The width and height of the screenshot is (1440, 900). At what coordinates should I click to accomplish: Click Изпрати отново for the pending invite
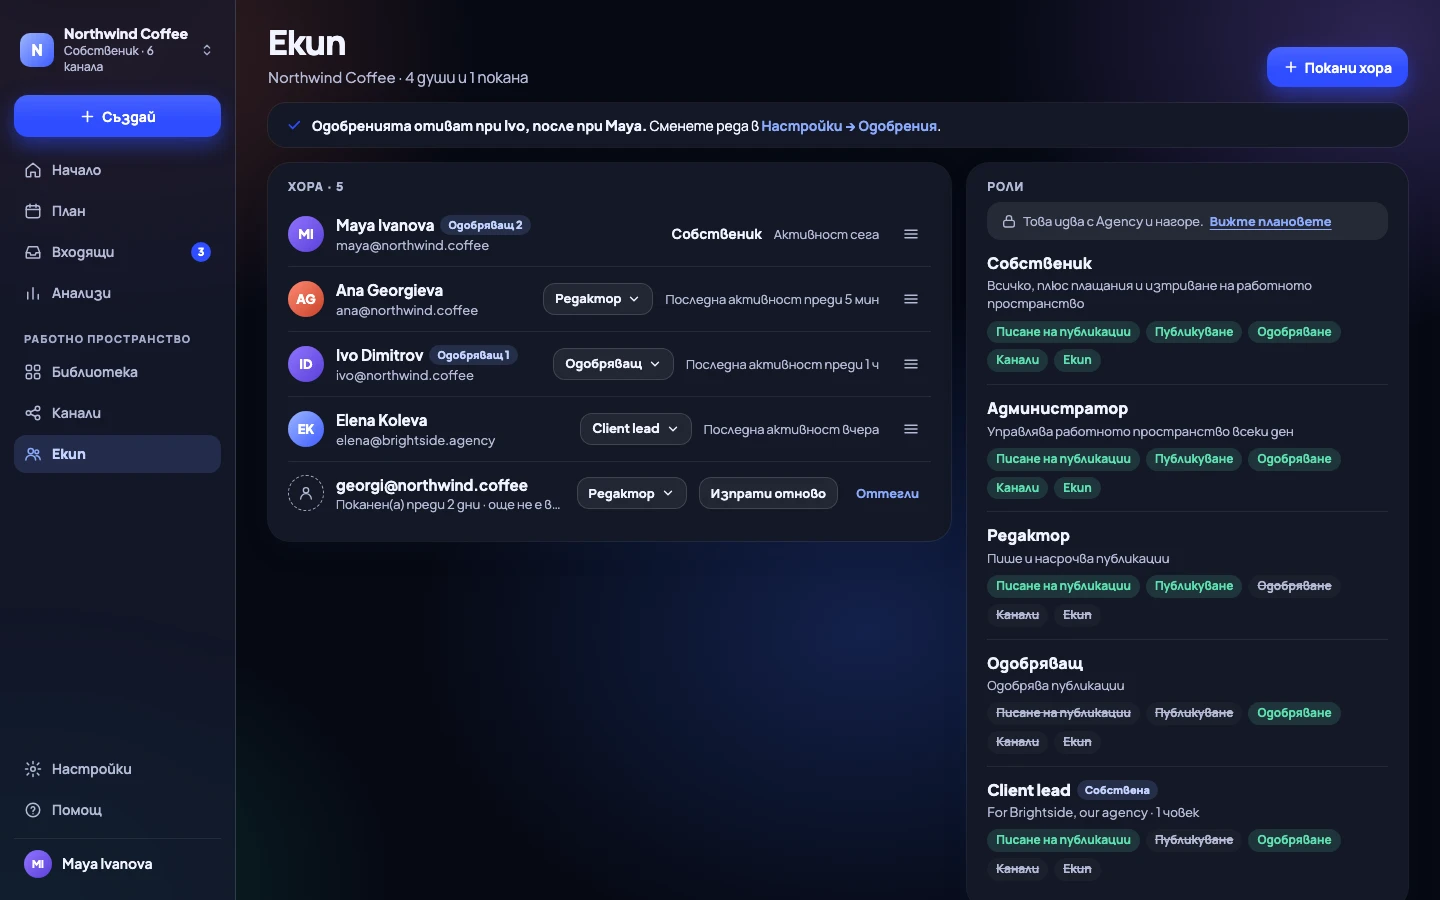pyautogui.click(x=768, y=493)
